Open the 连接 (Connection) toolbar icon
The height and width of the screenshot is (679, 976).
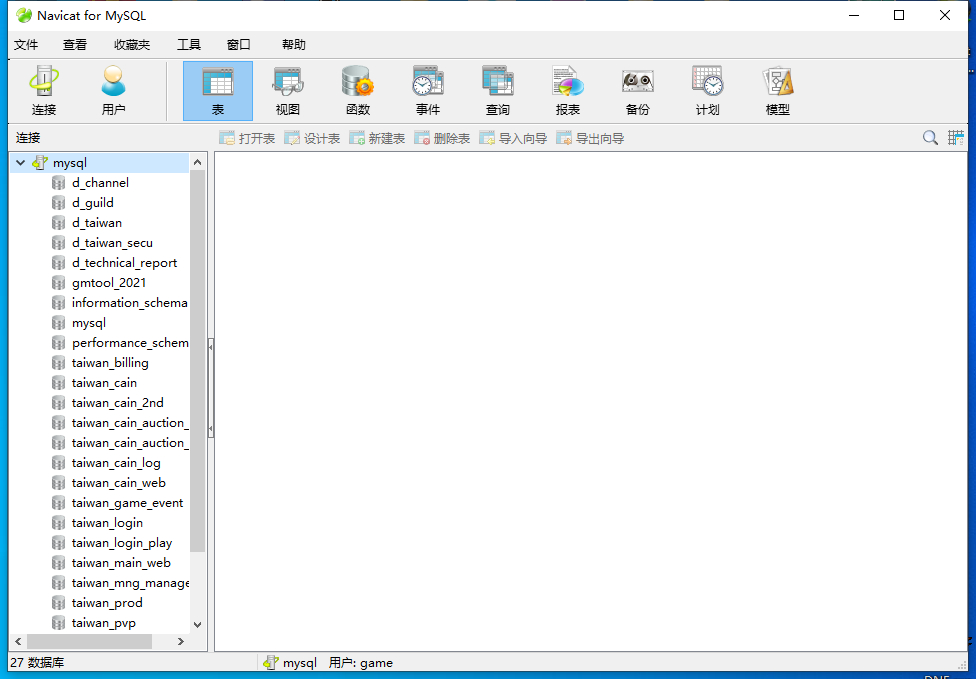tap(44, 91)
